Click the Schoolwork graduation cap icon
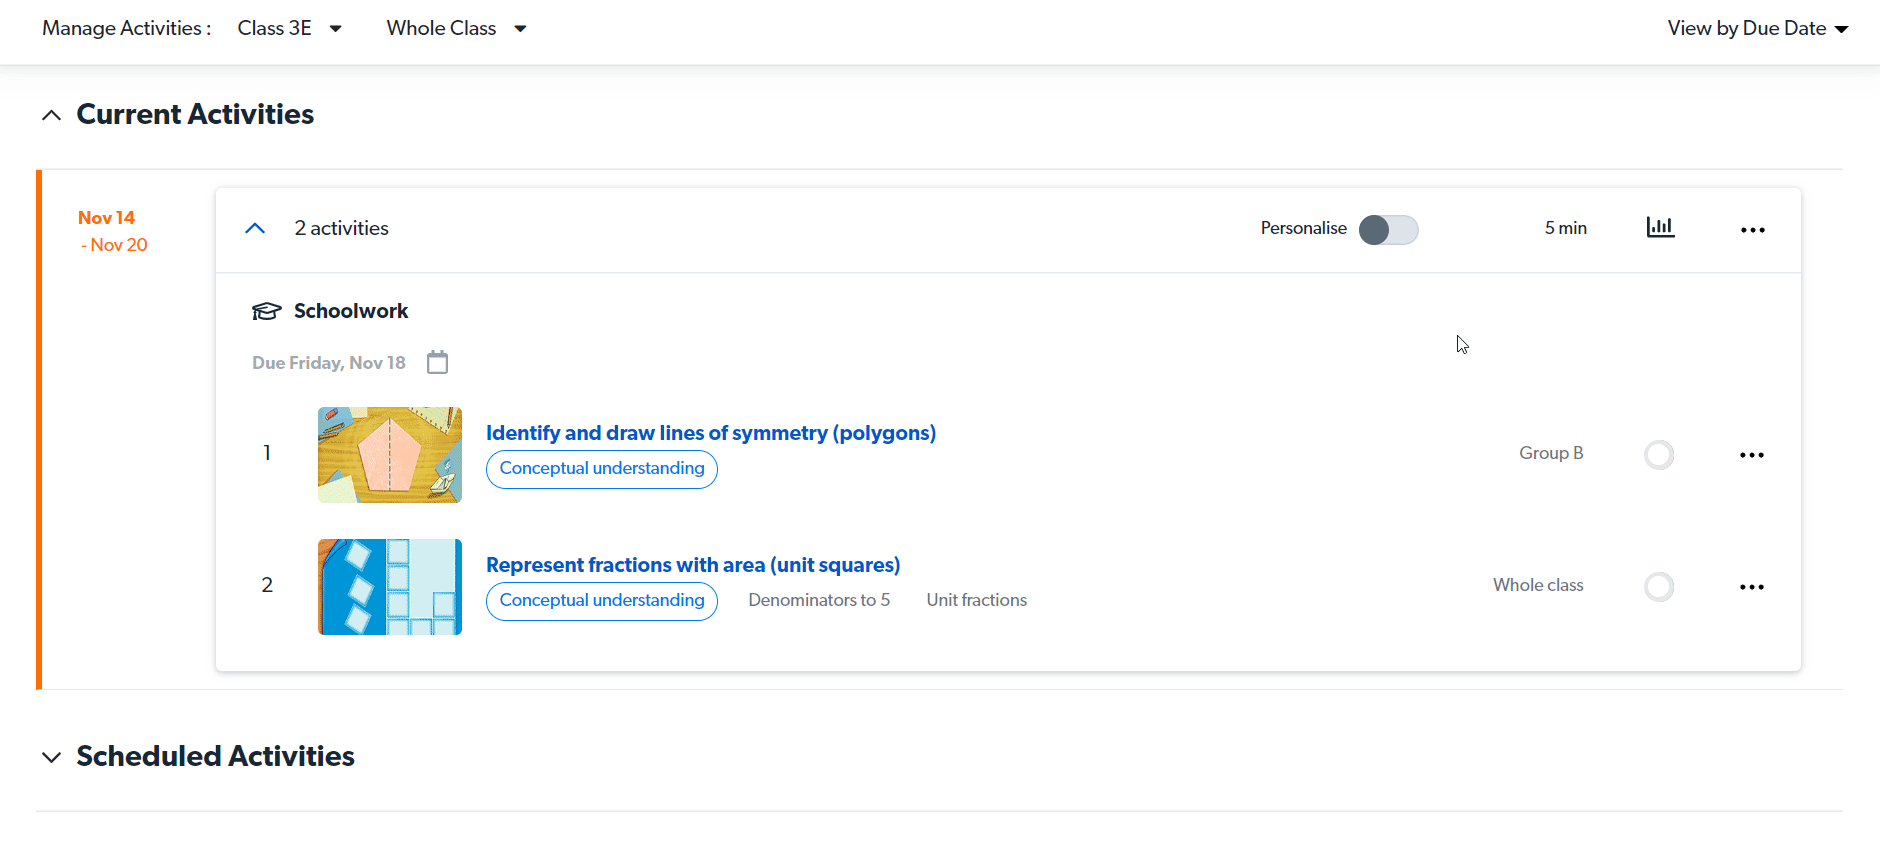 [266, 311]
